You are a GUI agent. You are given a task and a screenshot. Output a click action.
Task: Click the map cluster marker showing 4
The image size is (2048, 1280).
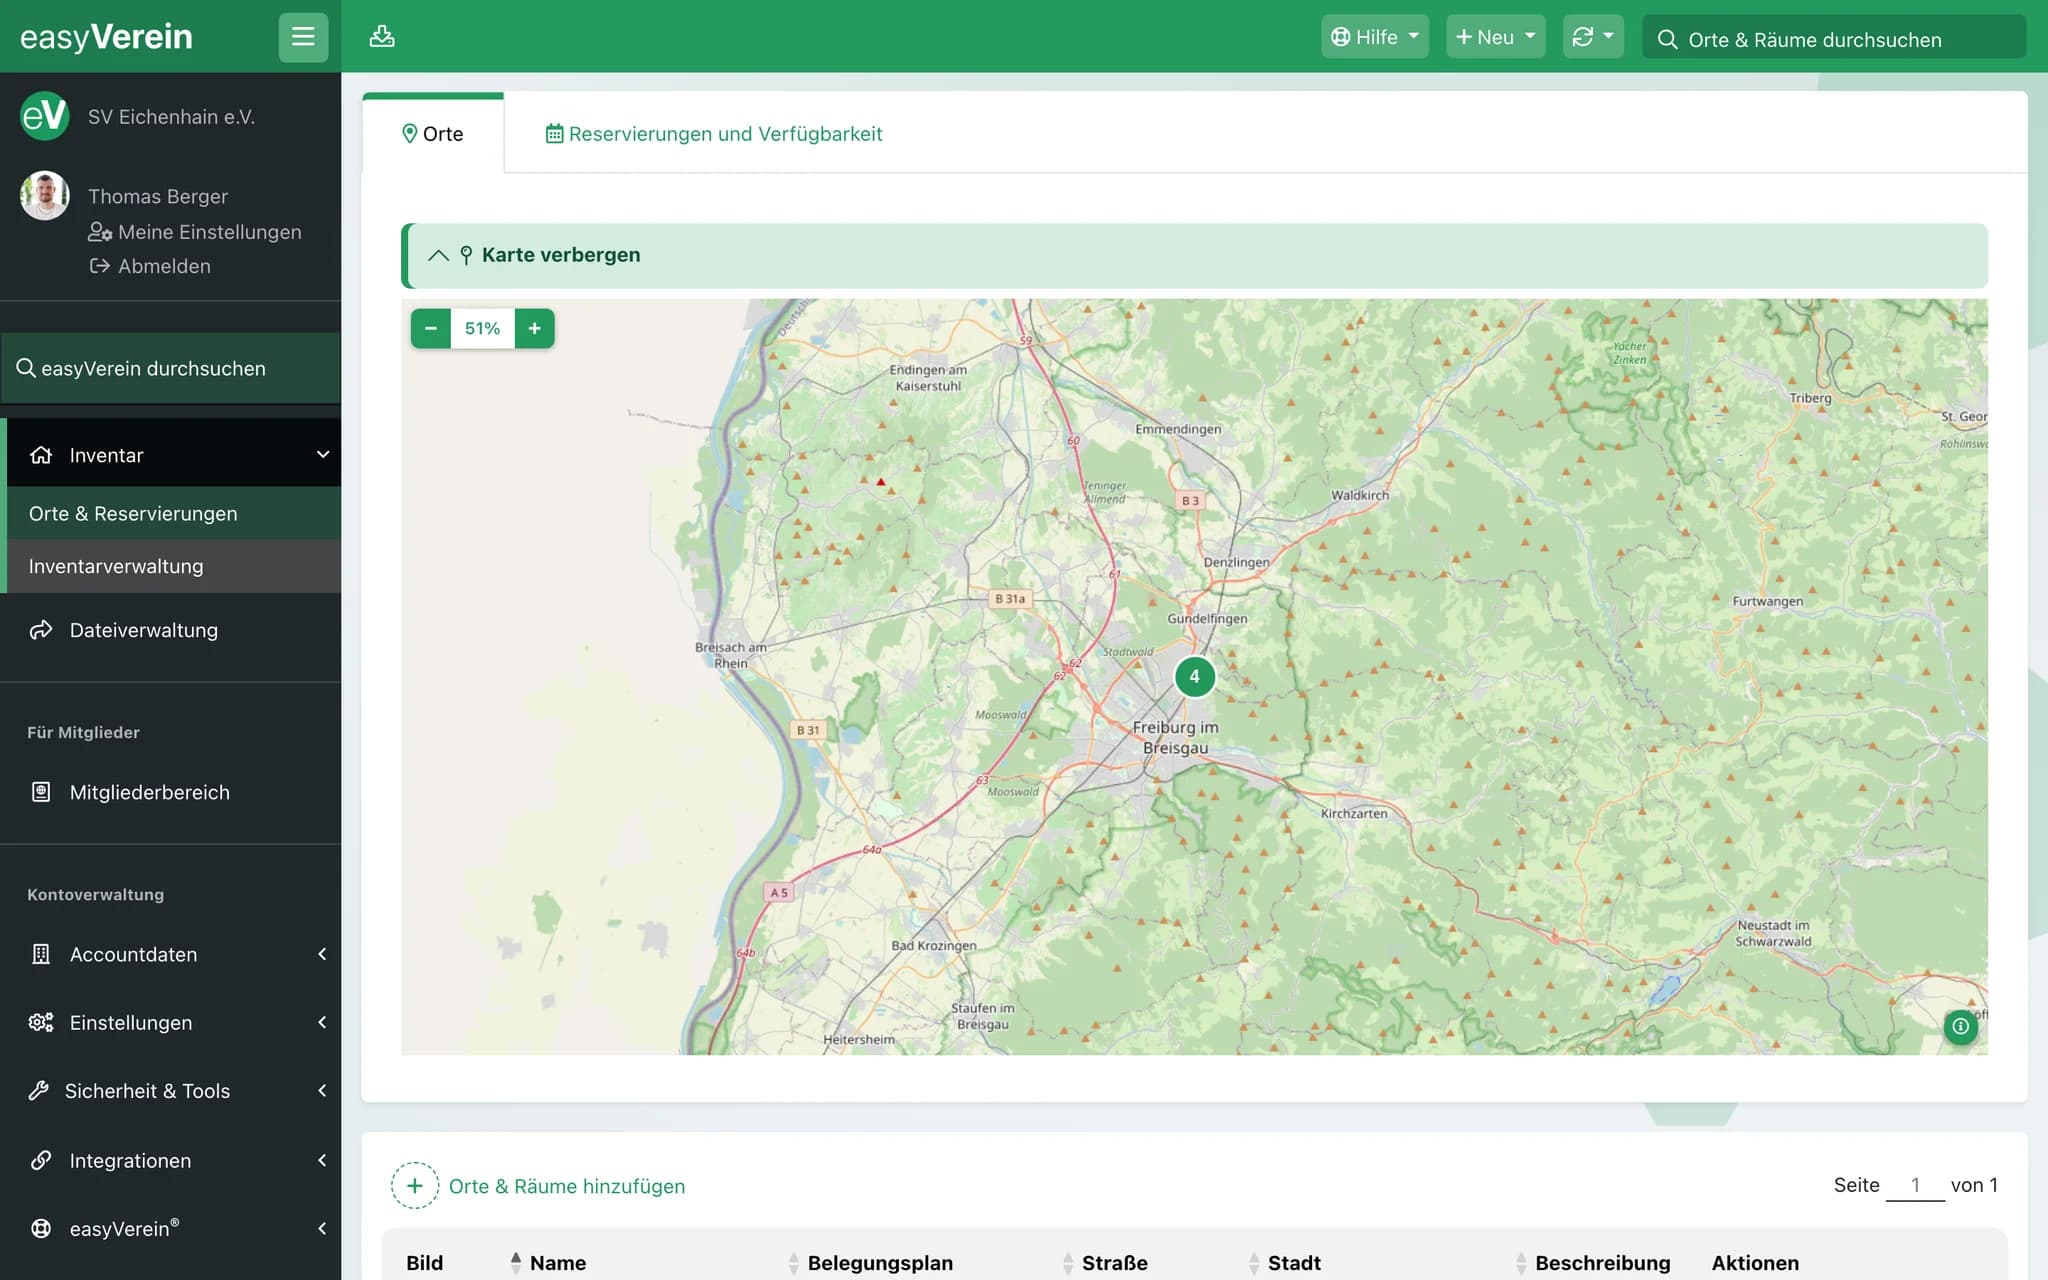click(x=1194, y=677)
